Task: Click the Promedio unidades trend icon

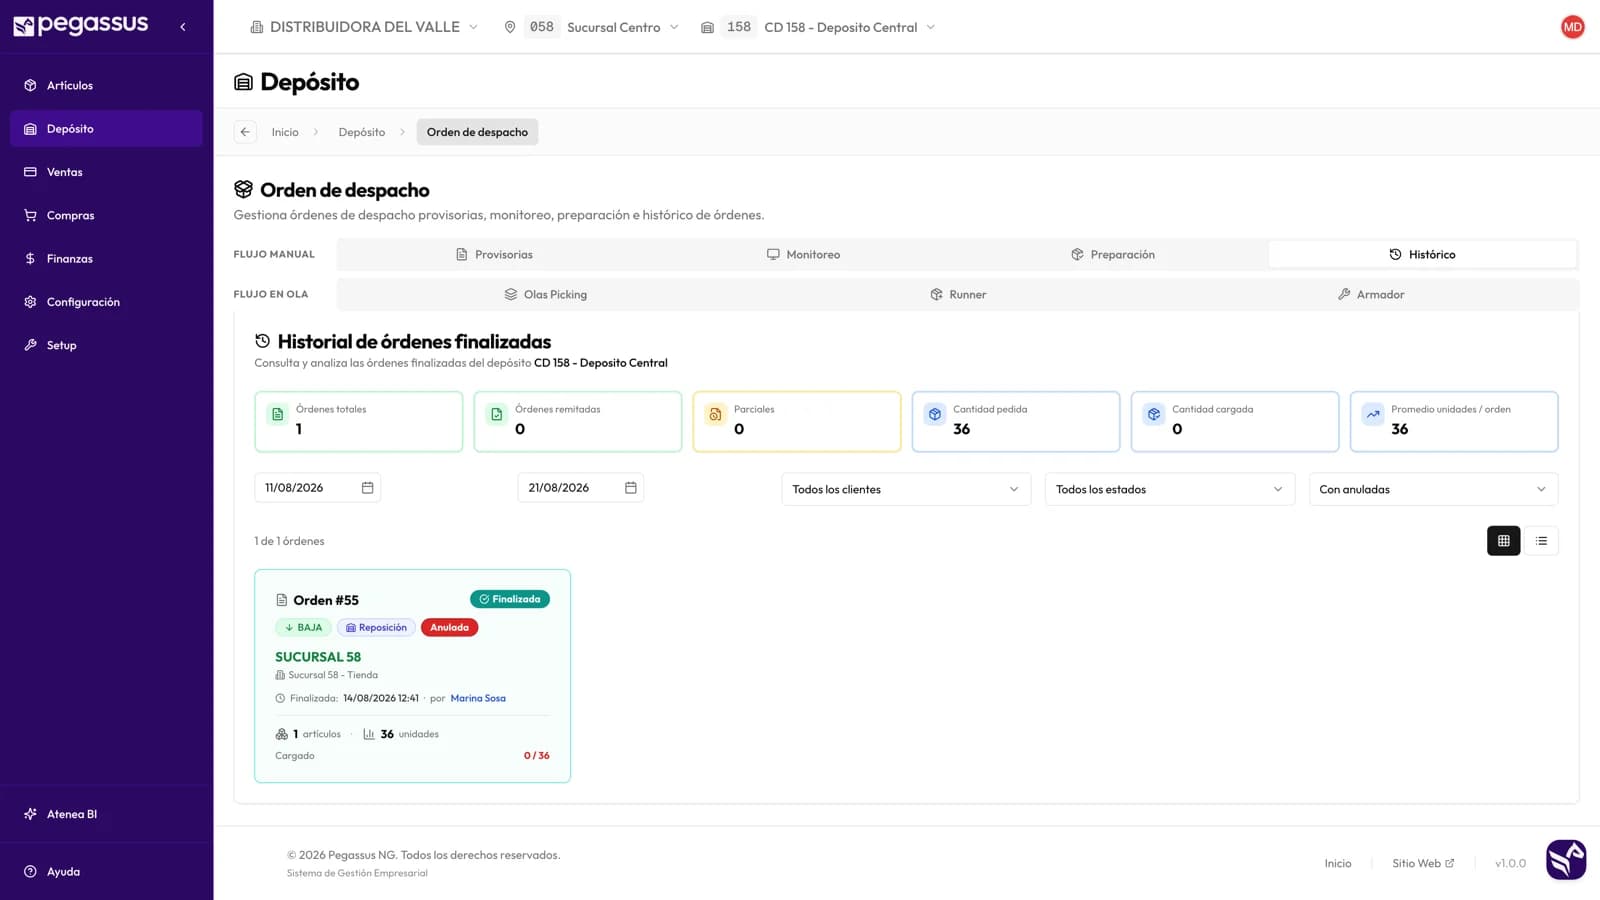Action: [1373, 414]
